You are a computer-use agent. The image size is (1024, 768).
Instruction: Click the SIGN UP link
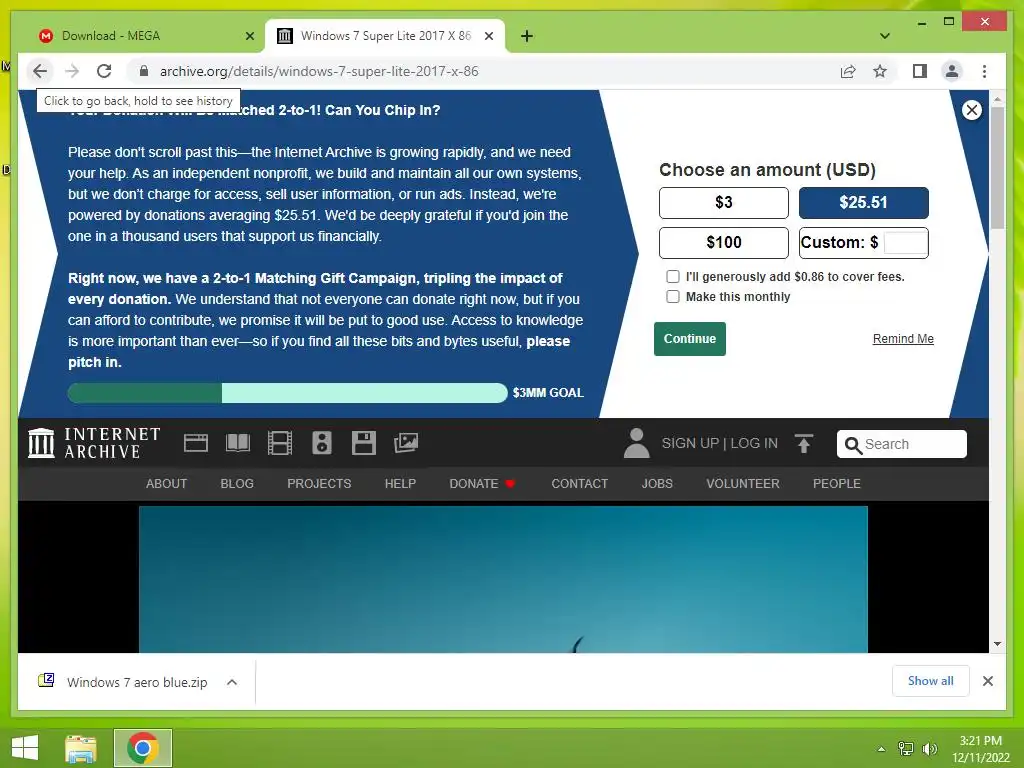pos(690,443)
